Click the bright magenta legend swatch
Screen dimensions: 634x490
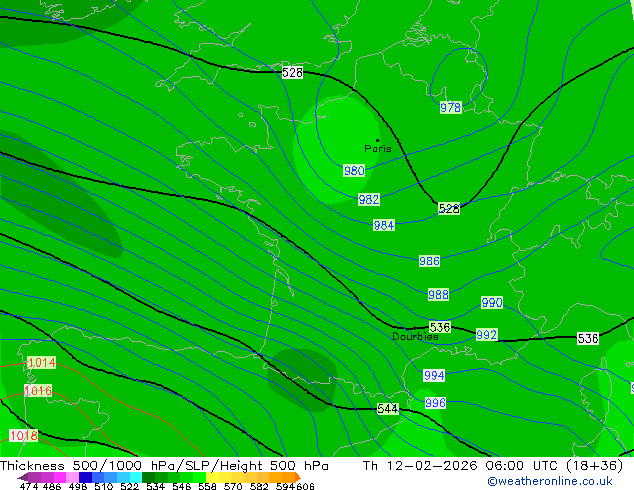pyautogui.click(x=60, y=477)
